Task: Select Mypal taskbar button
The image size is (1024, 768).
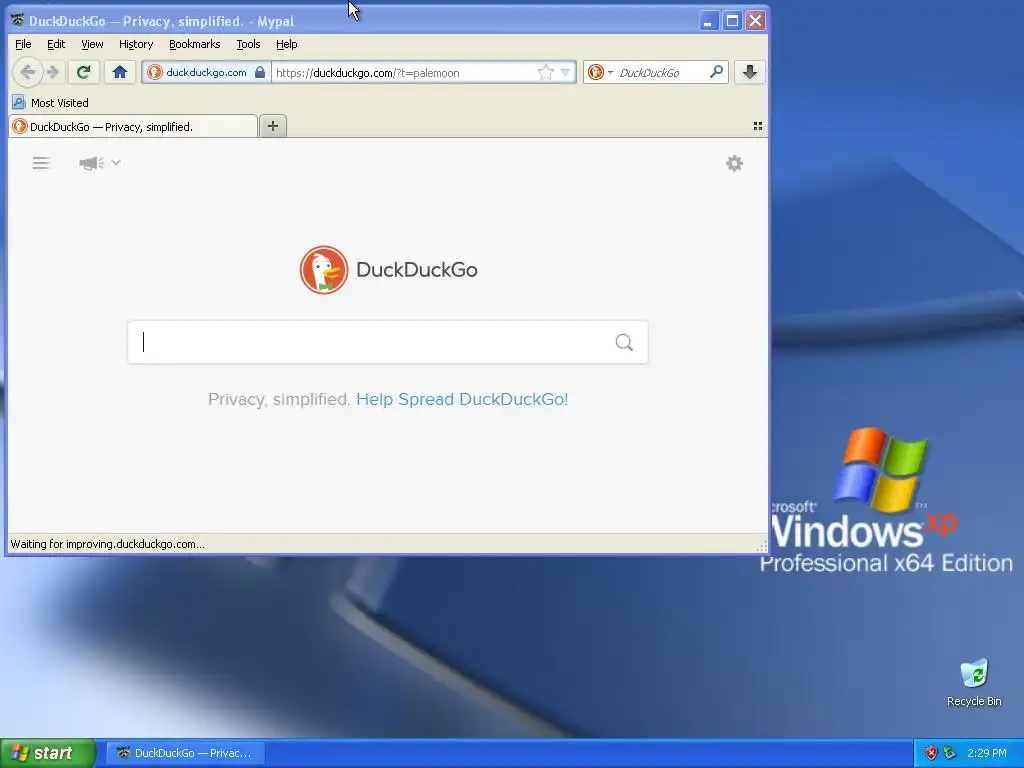Action: [185, 753]
